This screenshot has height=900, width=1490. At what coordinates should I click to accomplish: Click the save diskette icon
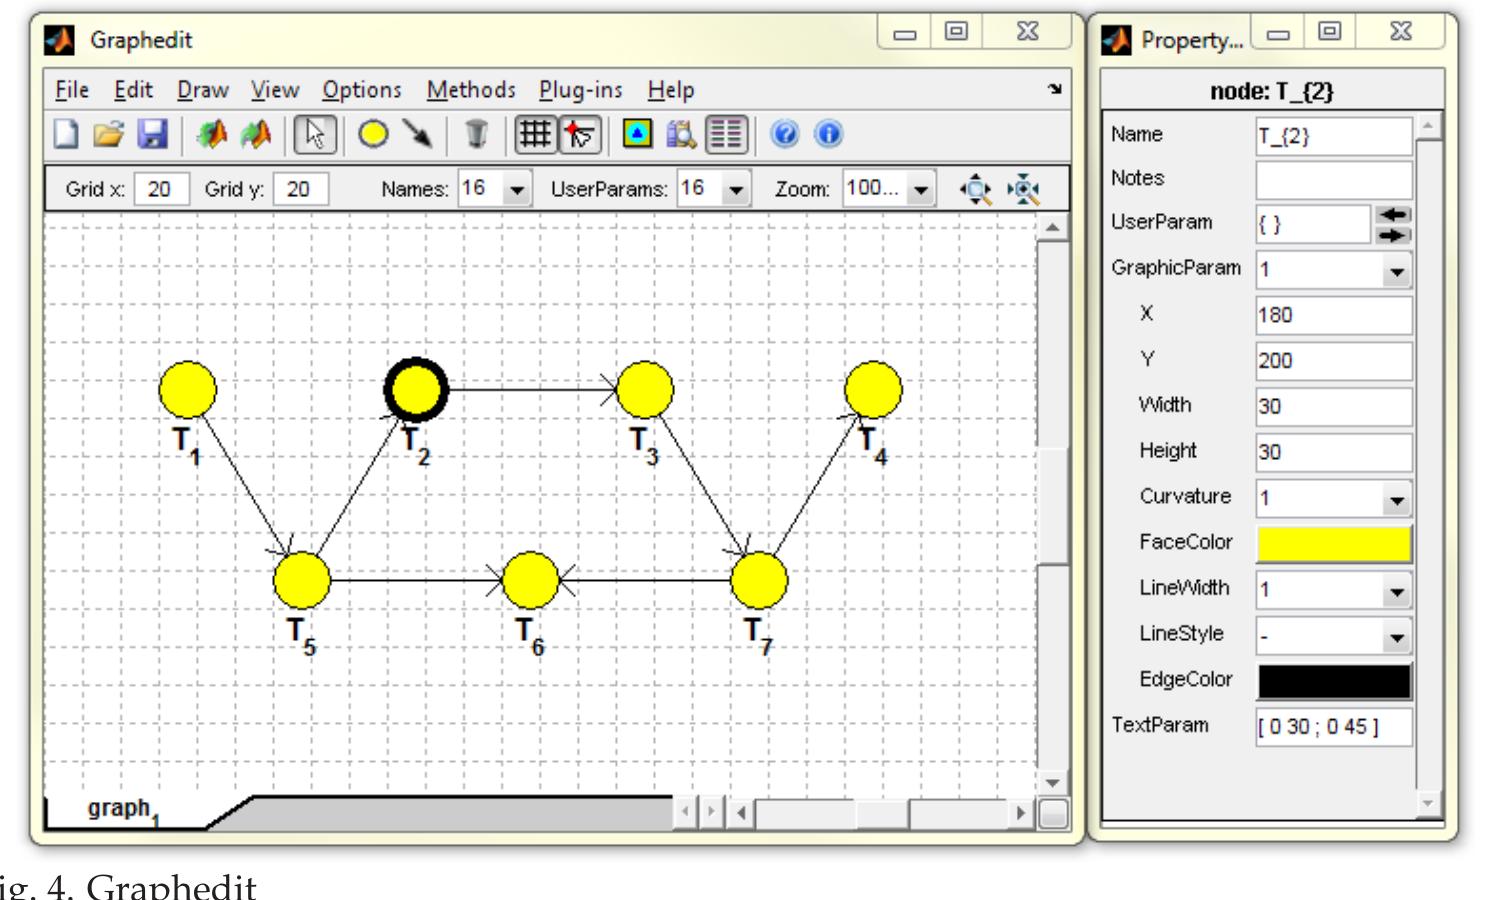(152, 134)
